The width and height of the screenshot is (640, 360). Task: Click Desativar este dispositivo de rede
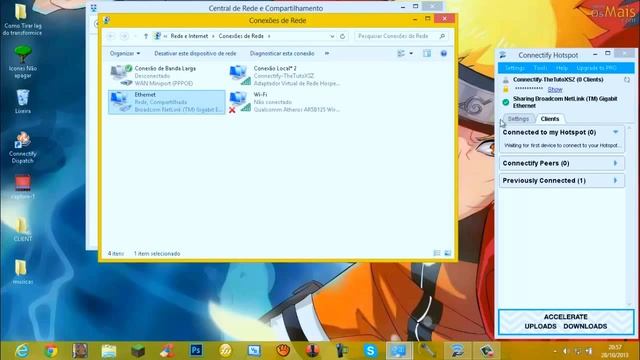pos(195,53)
